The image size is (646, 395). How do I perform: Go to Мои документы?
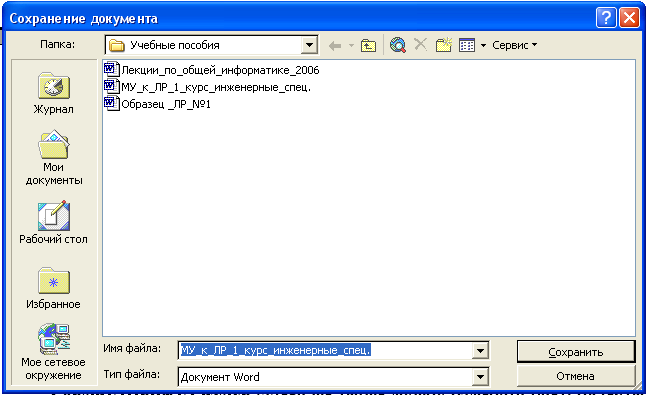(54, 158)
